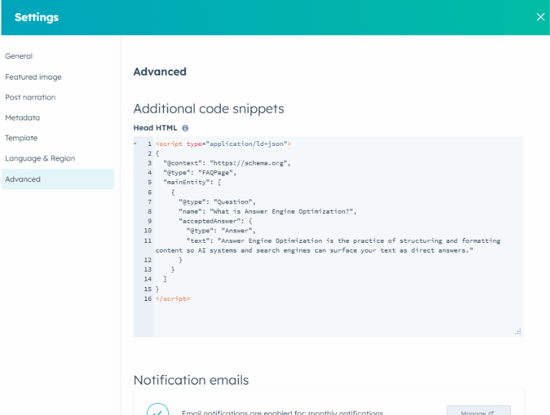Screen dimensions: 550x415
Task: Click the Advanced section heading
Action: pyautogui.click(x=160, y=72)
